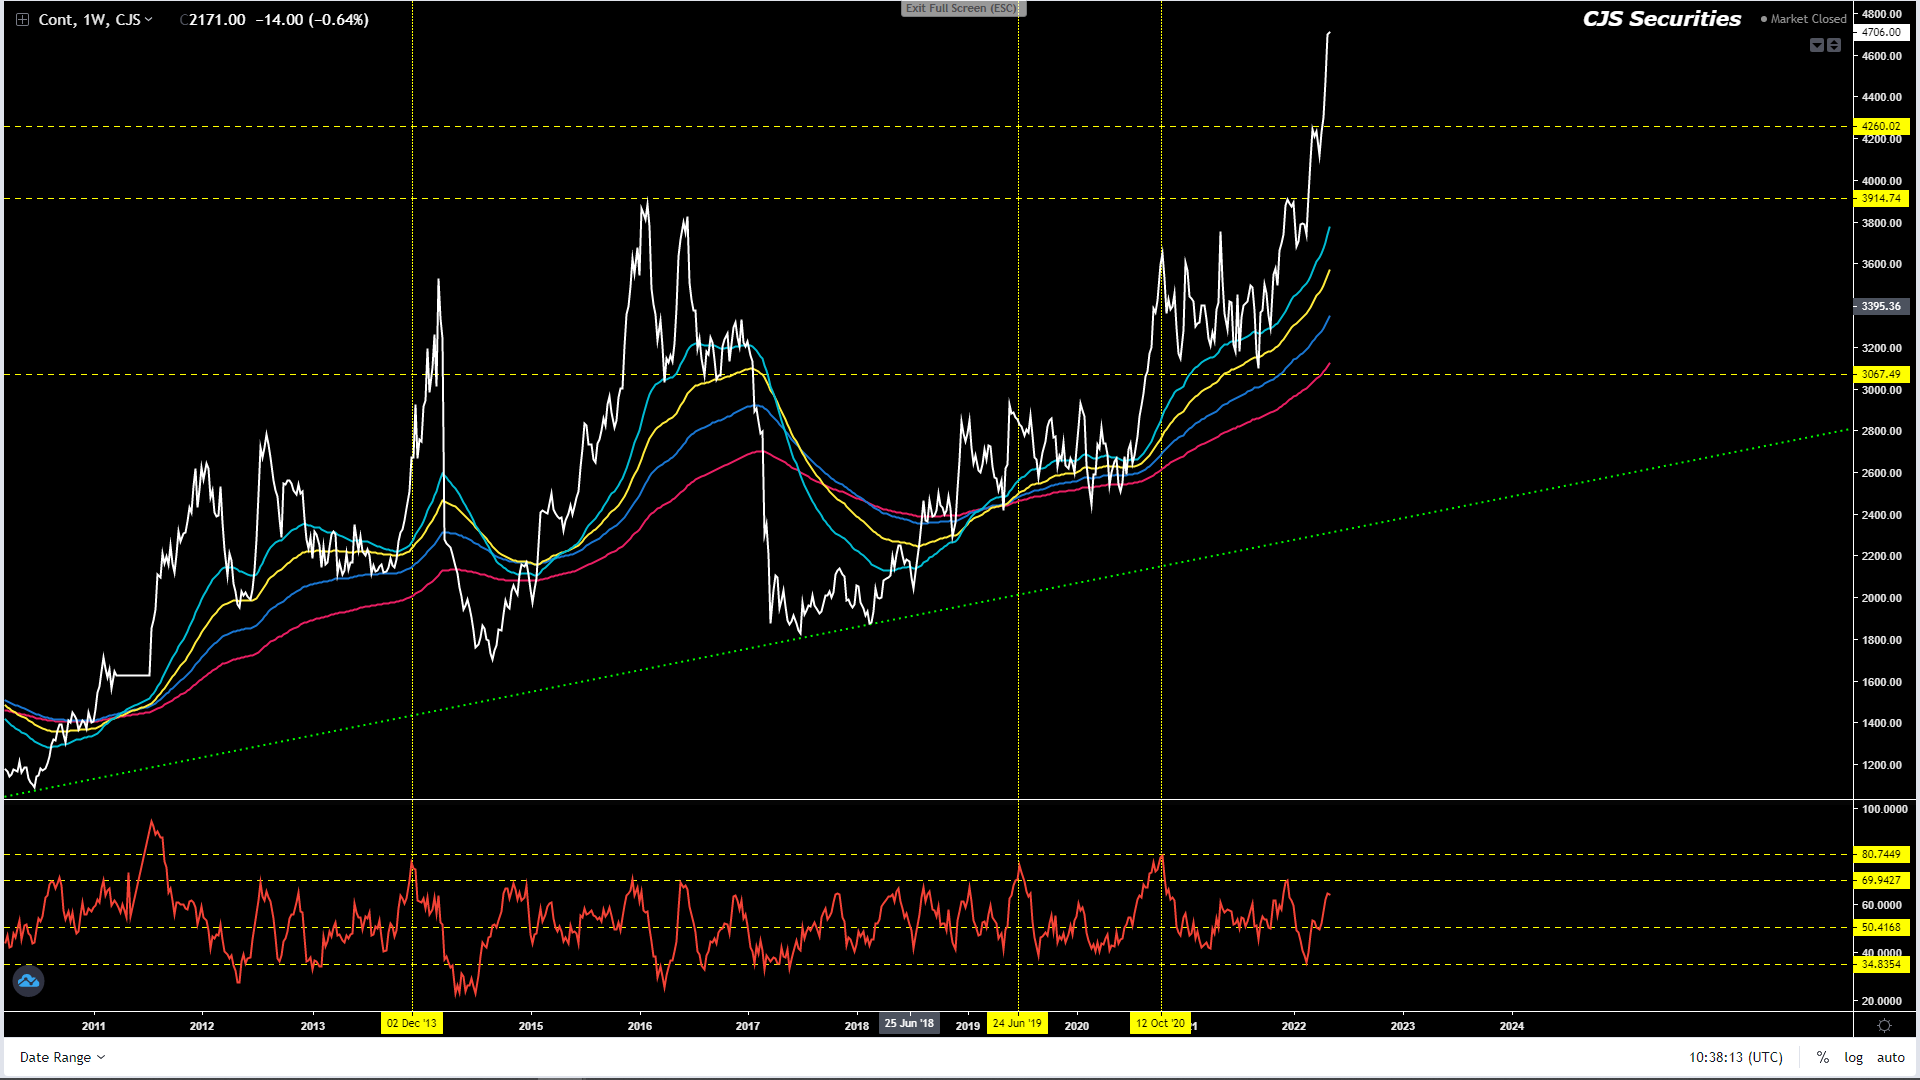Click the 80.7449 RSI level label
This screenshot has width=1920, height=1080.
(x=1881, y=854)
